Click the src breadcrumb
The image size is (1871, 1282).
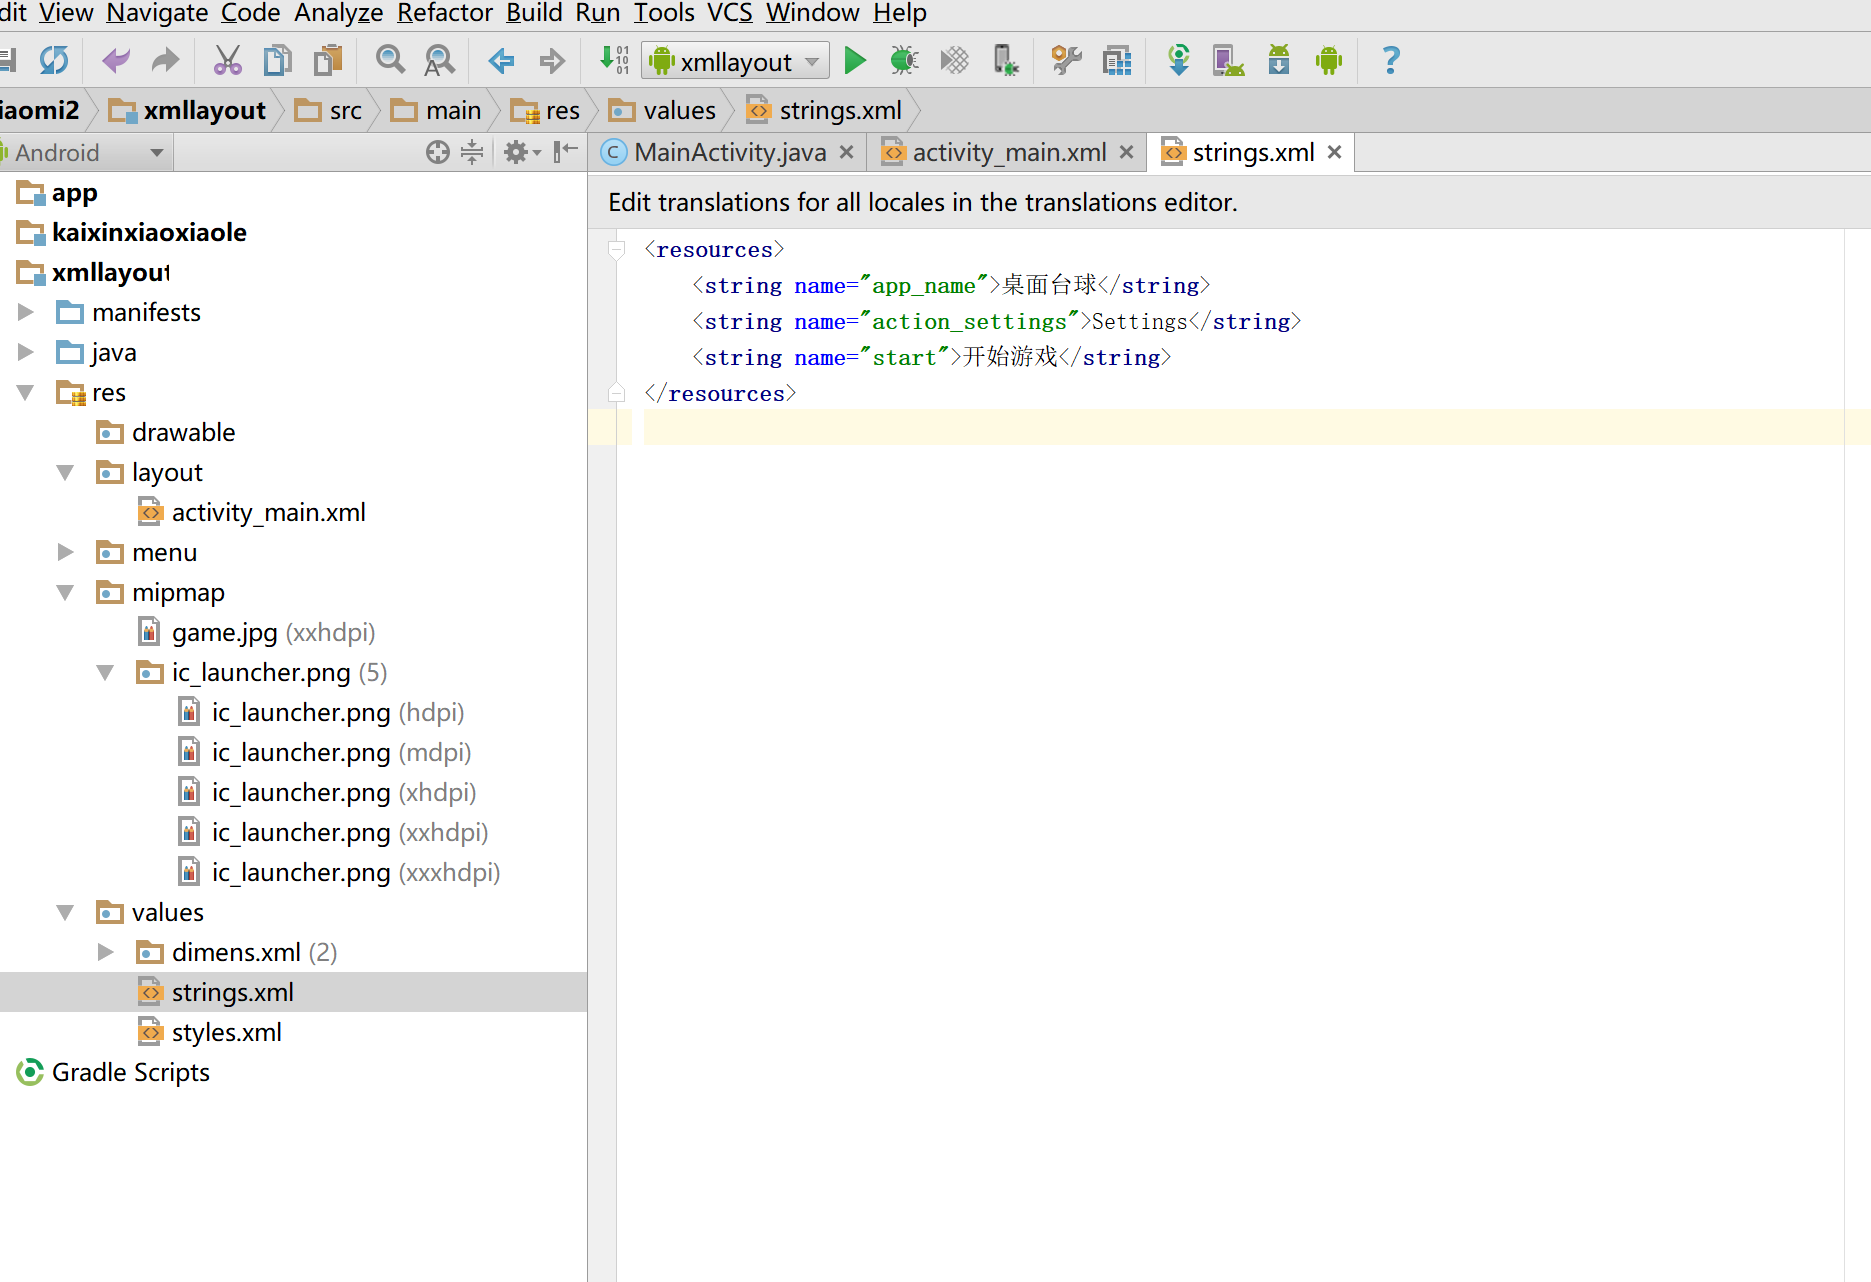pos(329,110)
